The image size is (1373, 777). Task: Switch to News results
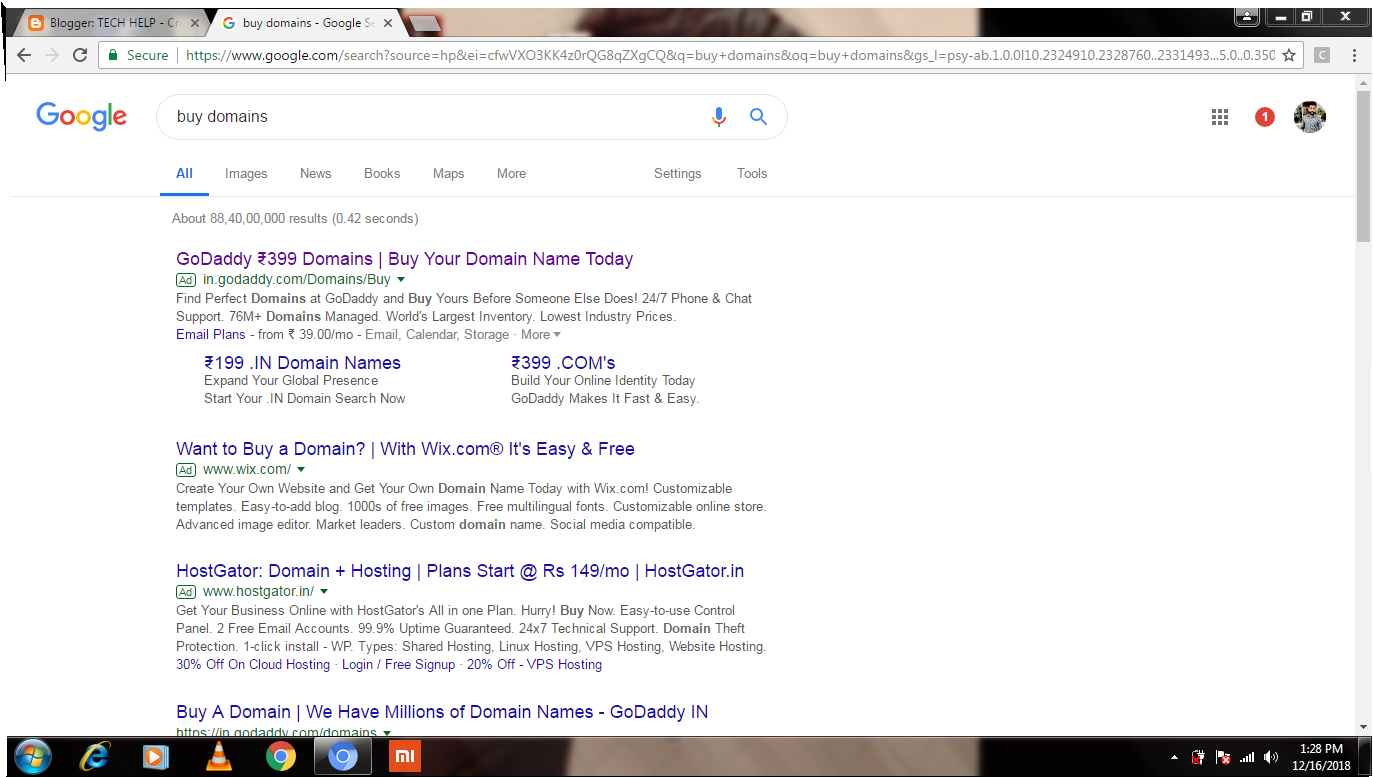315,173
